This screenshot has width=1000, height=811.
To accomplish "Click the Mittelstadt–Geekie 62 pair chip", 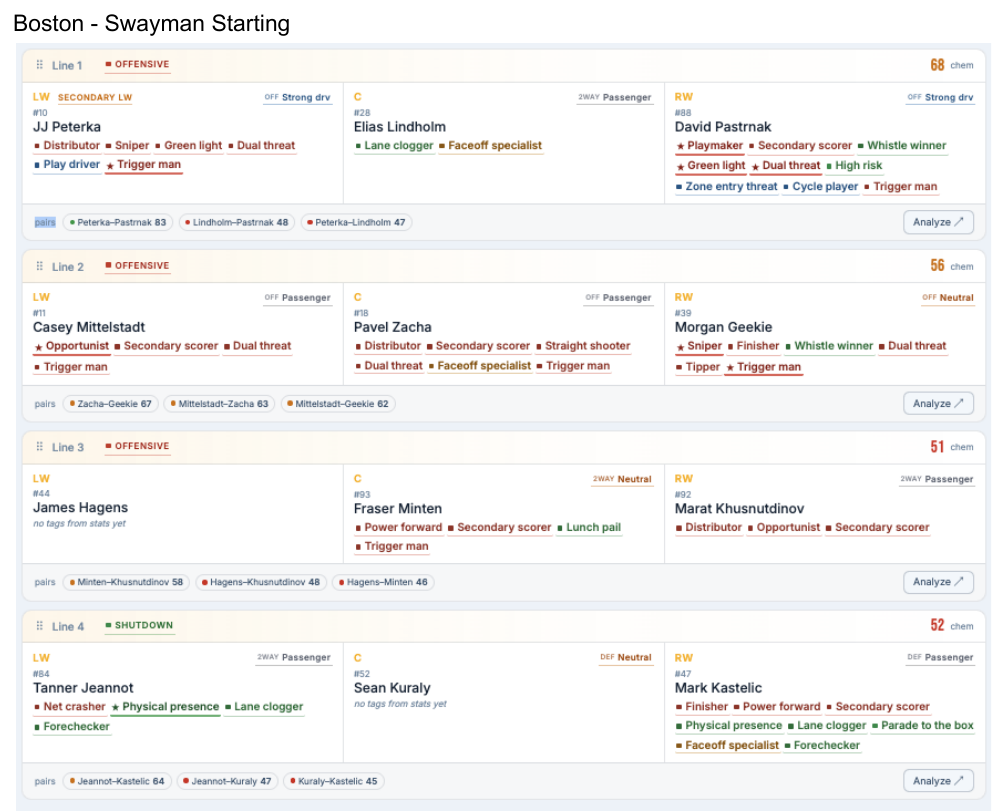I will click(338, 404).
